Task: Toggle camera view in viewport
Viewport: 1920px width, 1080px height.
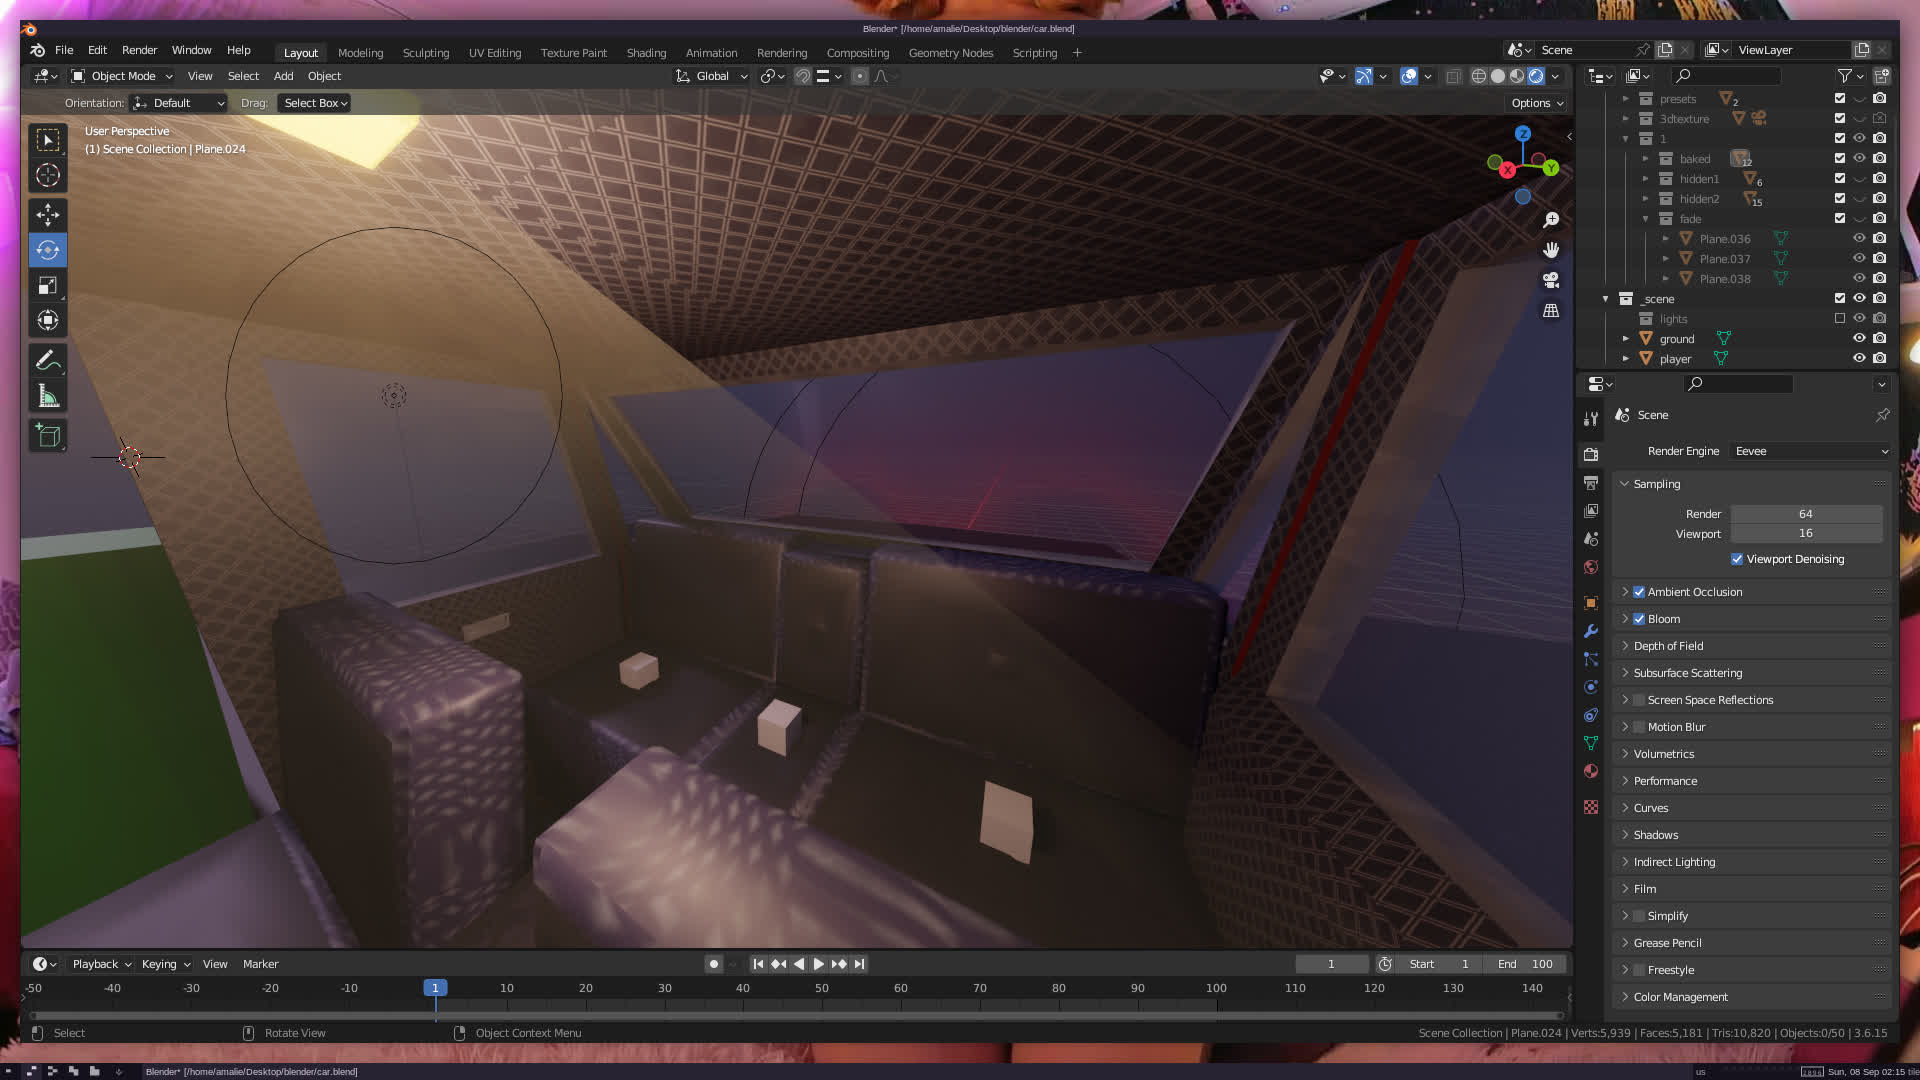Action: tap(1551, 280)
